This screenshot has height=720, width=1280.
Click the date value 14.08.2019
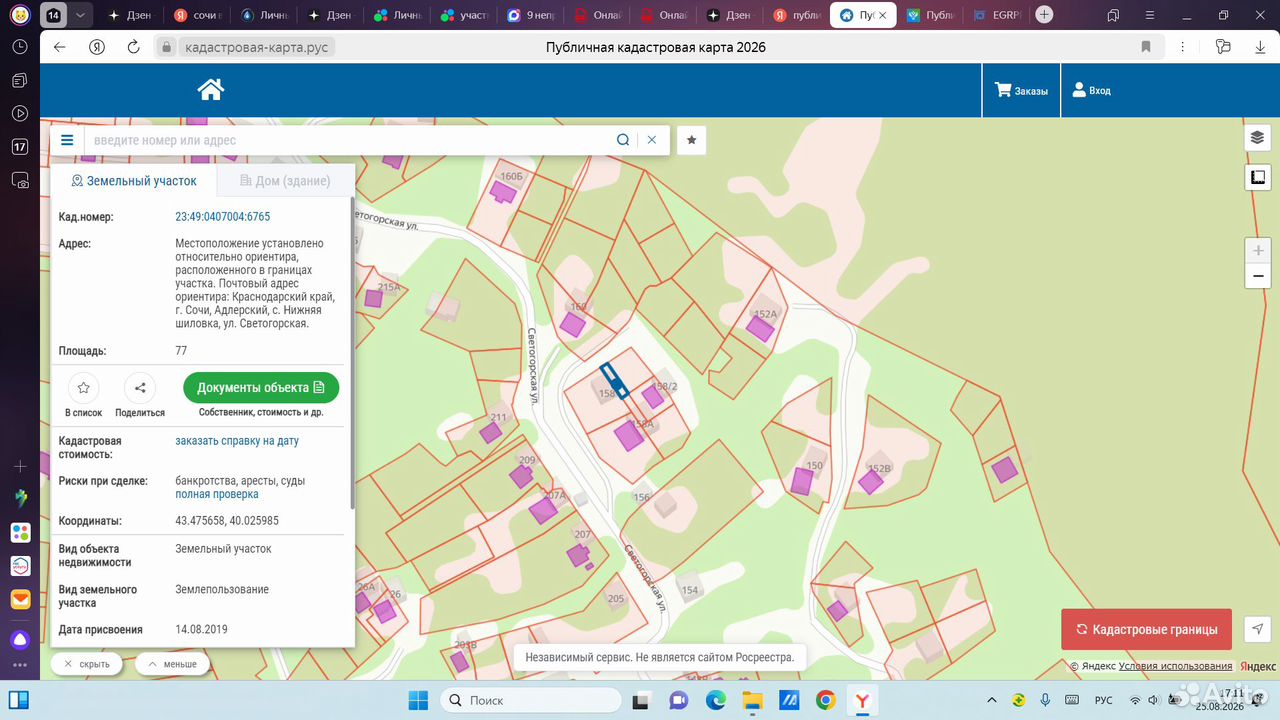(201, 630)
